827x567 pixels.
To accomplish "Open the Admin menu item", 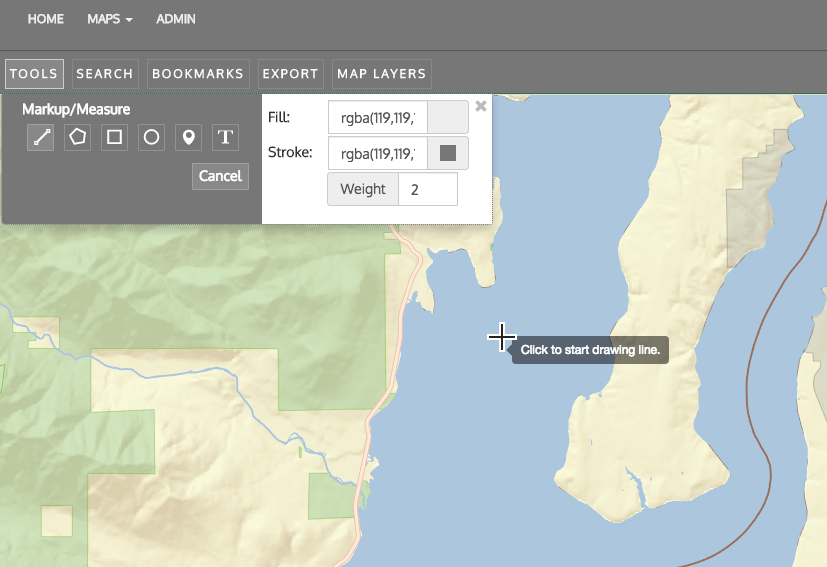I will point(176,19).
